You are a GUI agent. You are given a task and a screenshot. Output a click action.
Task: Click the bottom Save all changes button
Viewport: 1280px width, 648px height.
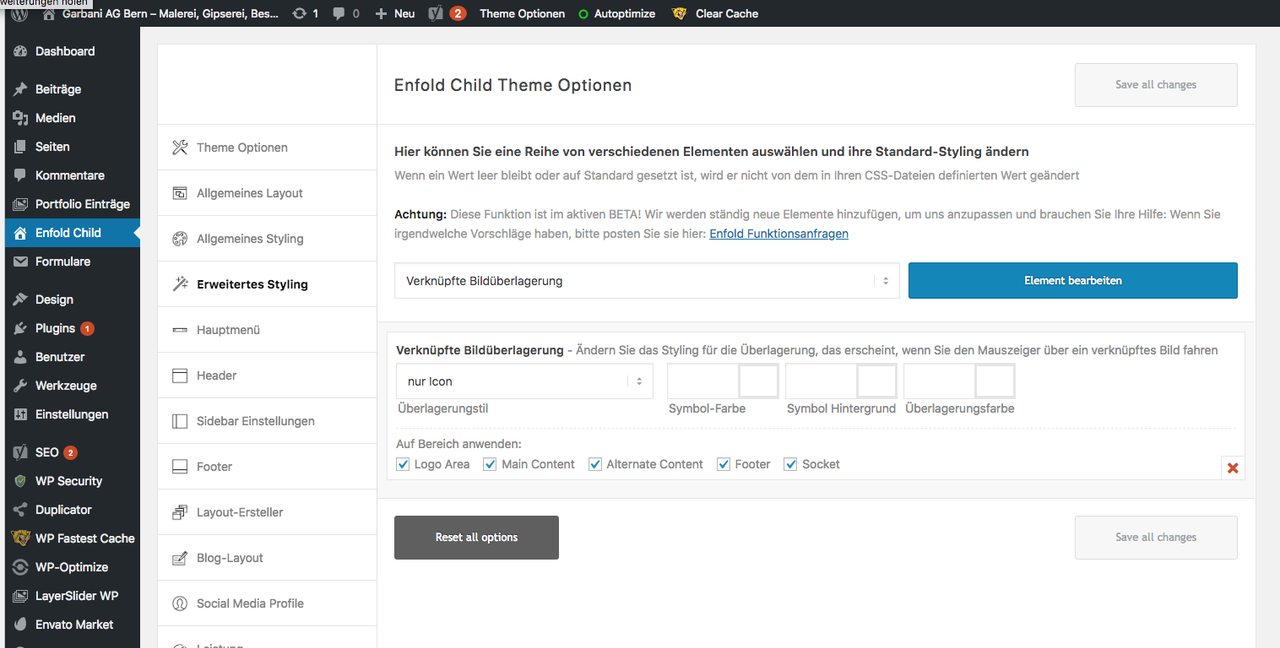[1156, 537]
